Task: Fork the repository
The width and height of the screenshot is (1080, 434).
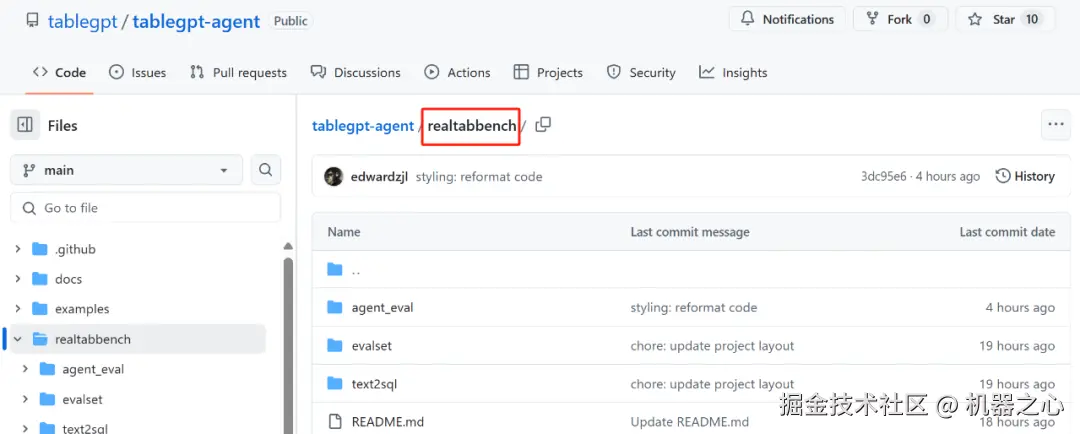Action: 899,19
